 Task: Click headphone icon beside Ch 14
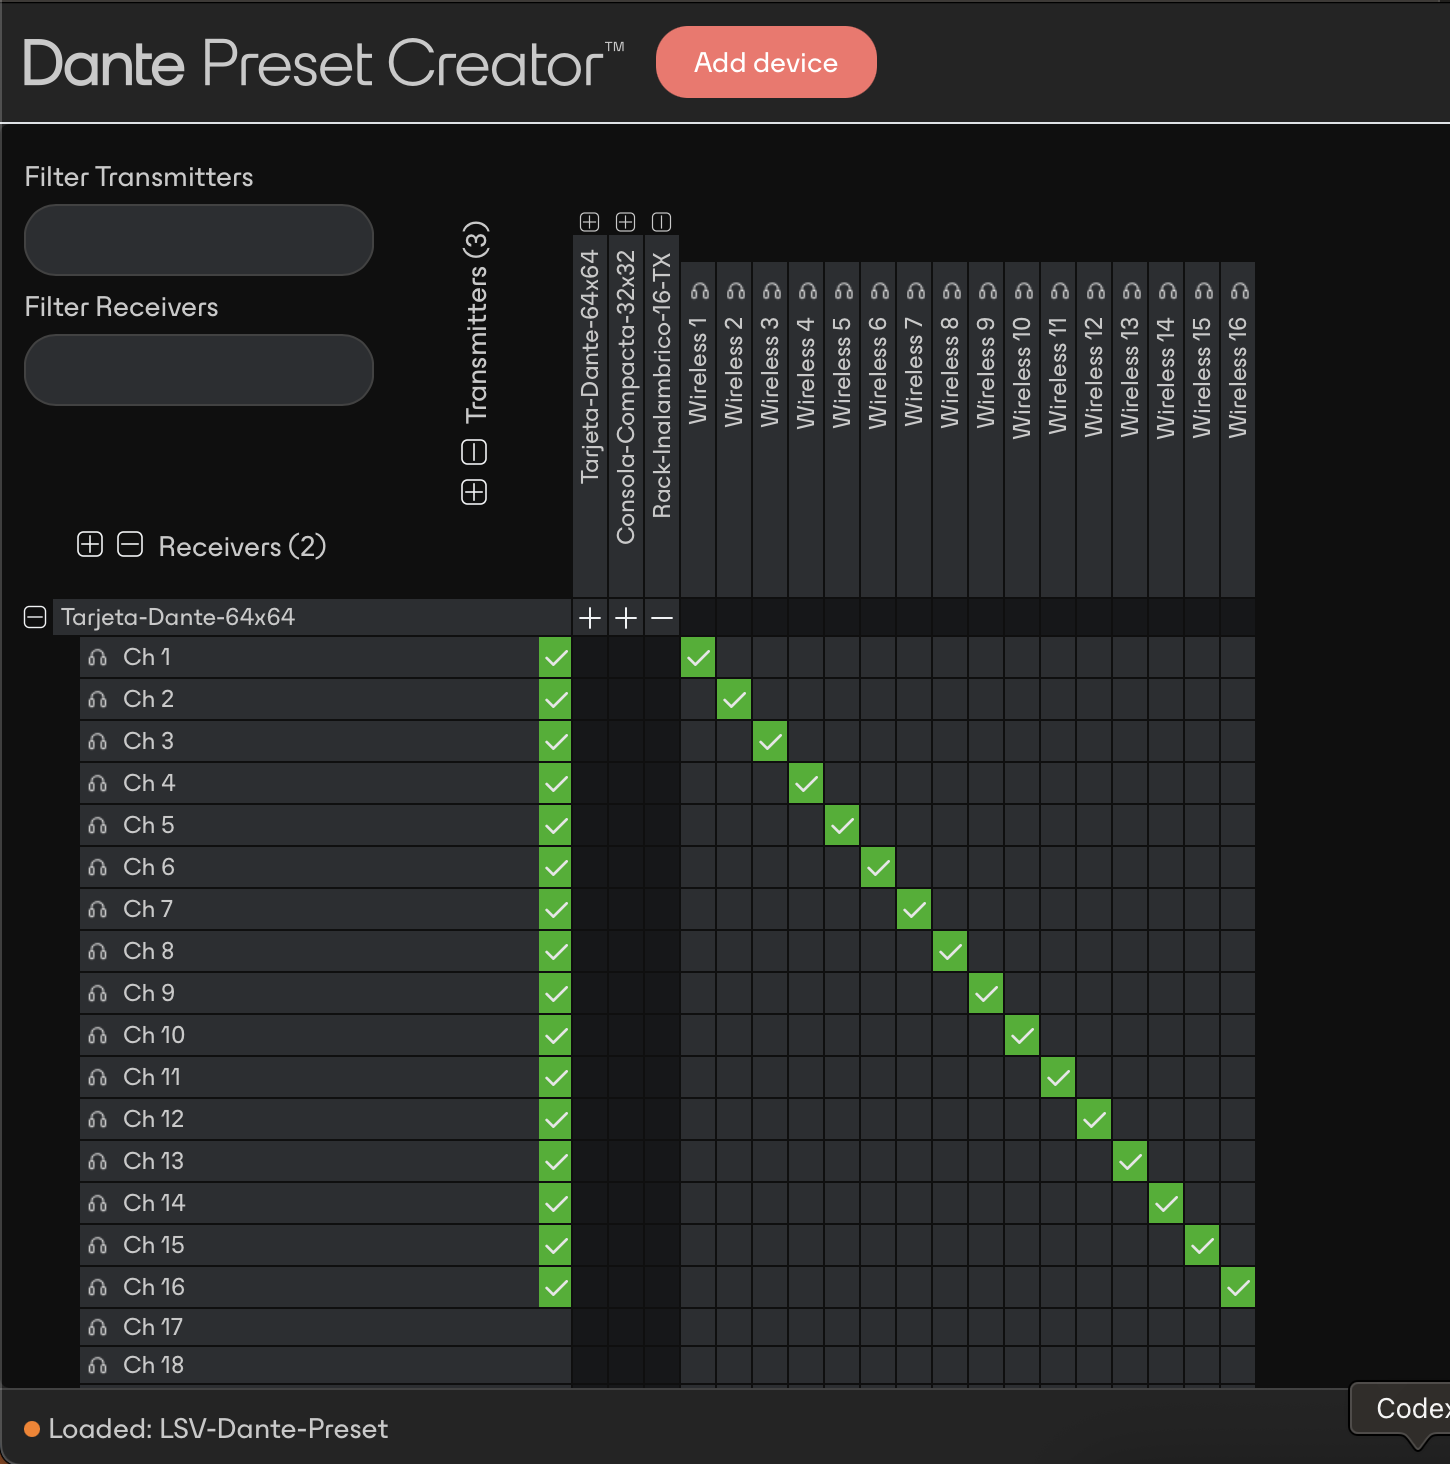(97, 1204)
